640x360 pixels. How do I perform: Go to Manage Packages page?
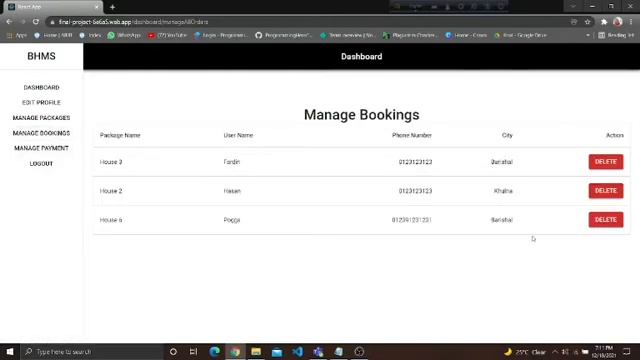coord(41,118)
